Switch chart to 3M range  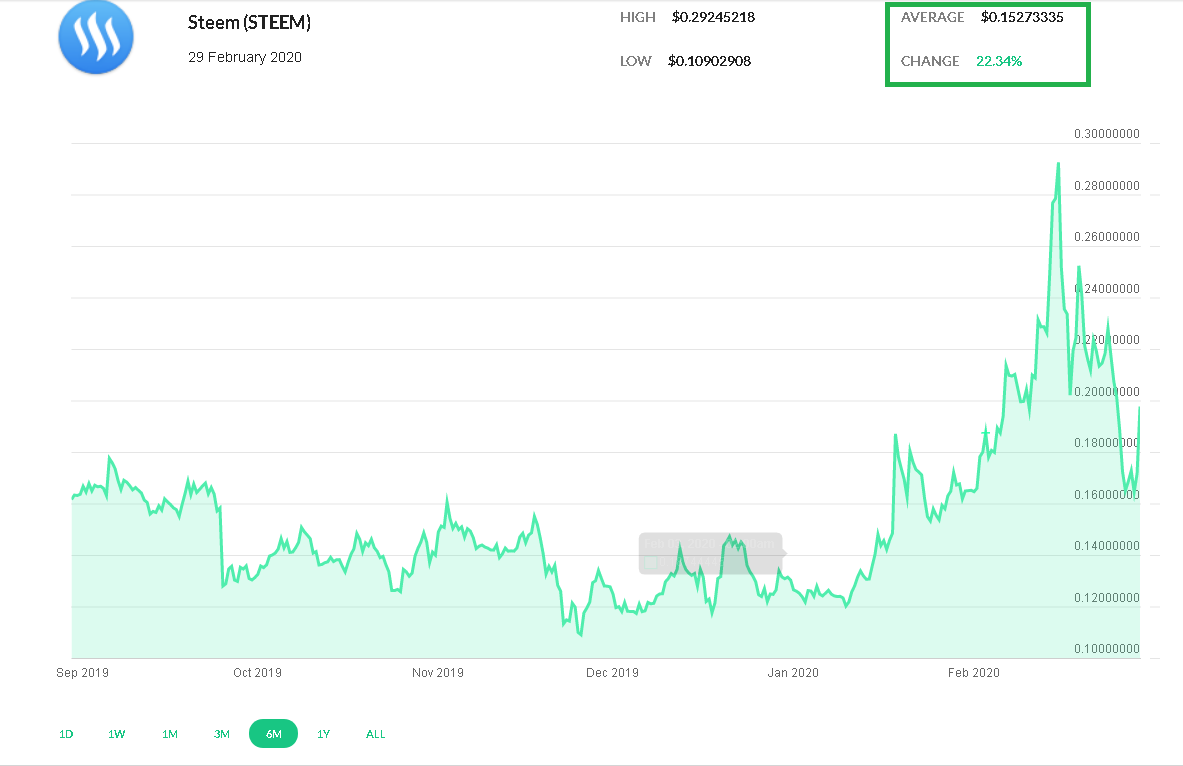pyautogui.click(x=221, y=734)
